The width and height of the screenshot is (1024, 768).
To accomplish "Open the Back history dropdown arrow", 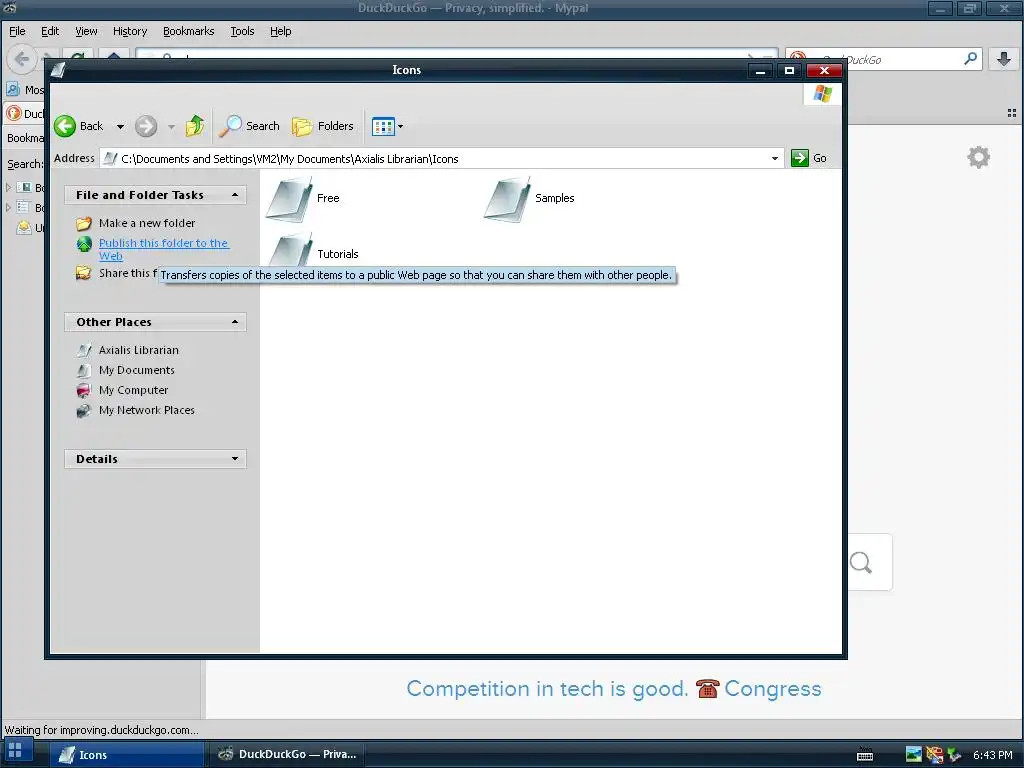I will tap(120, 127).
